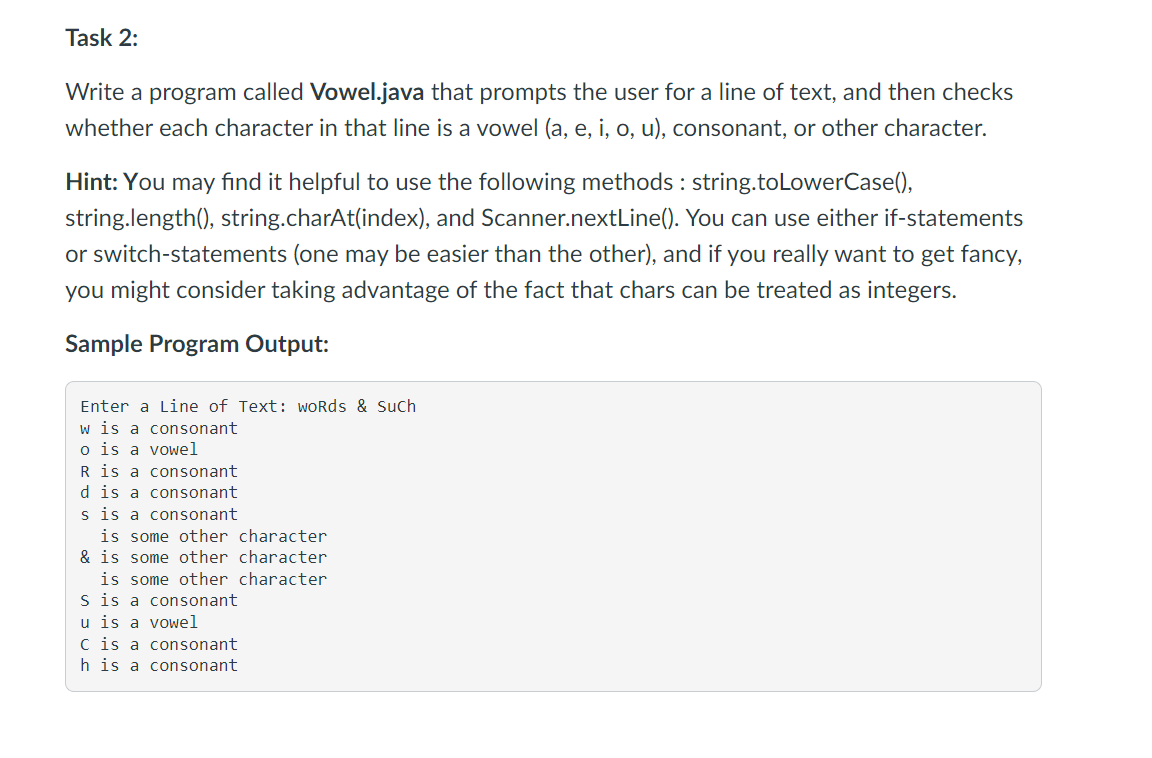Click the 'R is a consonant' output line
Viewport: 1152px width, 758px height.
click(159, 471)
